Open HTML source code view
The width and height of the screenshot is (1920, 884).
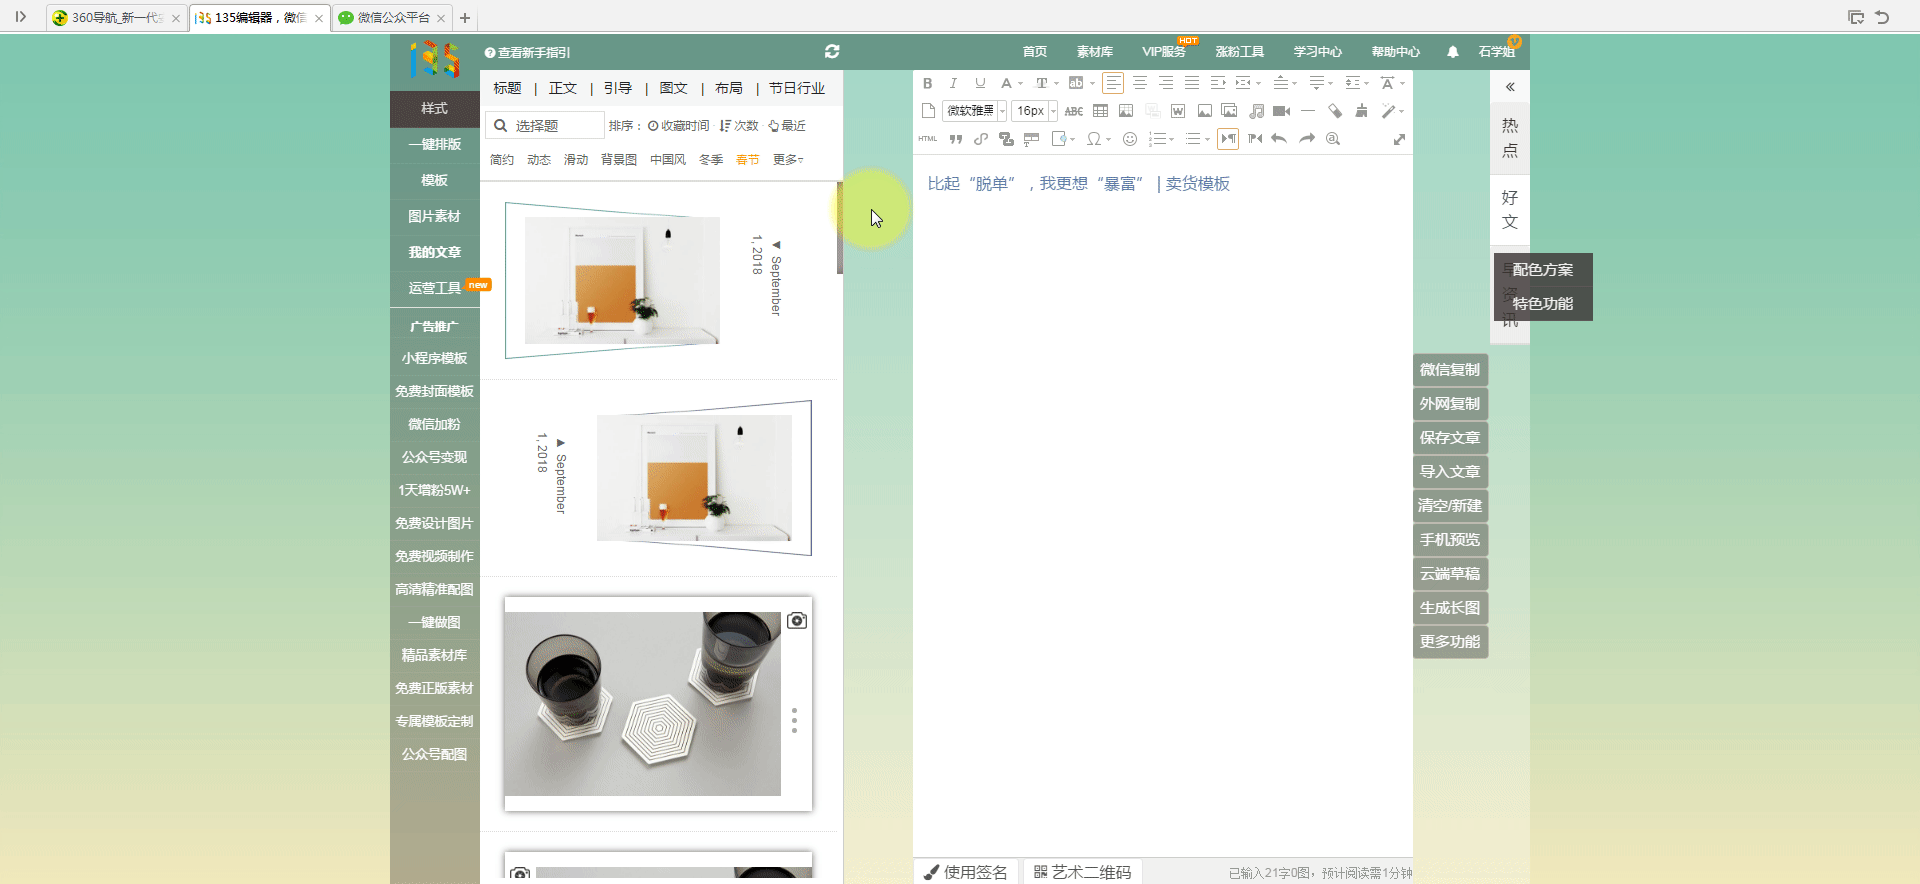(928, 139)
